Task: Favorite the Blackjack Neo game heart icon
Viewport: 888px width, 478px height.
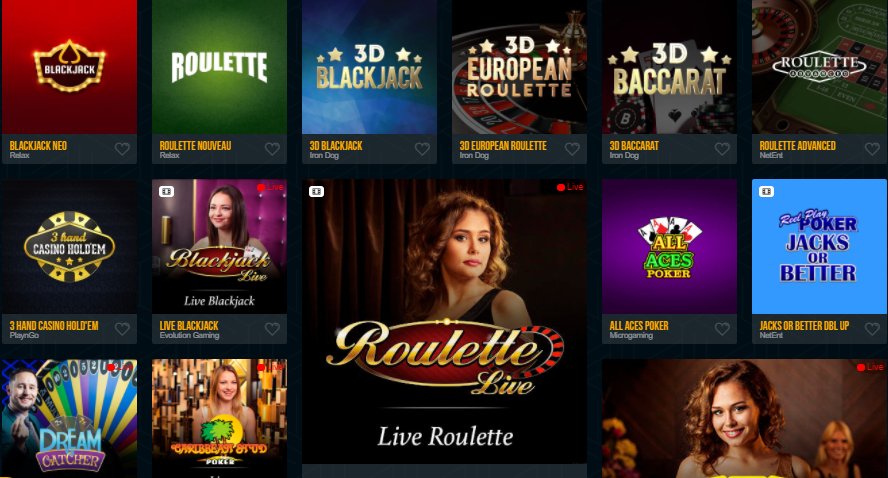Action: point(122,149)
